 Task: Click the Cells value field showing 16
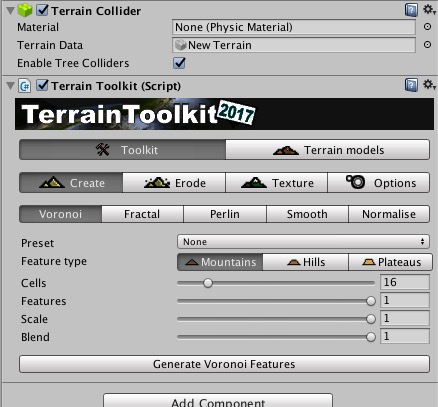(x=405, y=282)
